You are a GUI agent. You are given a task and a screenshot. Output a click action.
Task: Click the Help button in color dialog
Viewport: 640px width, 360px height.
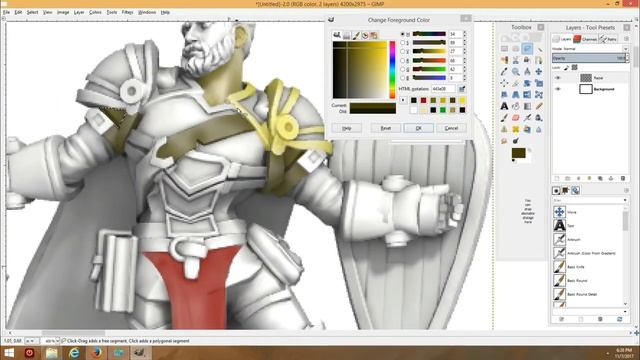[x=347, y=128]
